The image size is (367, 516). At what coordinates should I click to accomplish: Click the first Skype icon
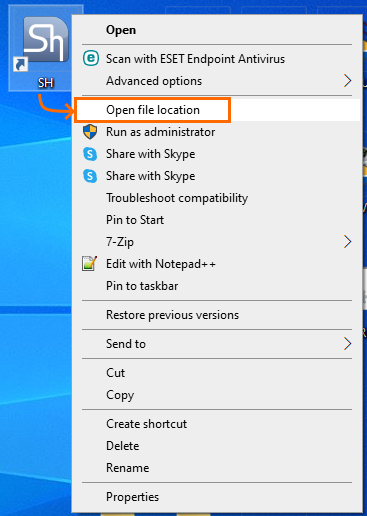[90, 154]
